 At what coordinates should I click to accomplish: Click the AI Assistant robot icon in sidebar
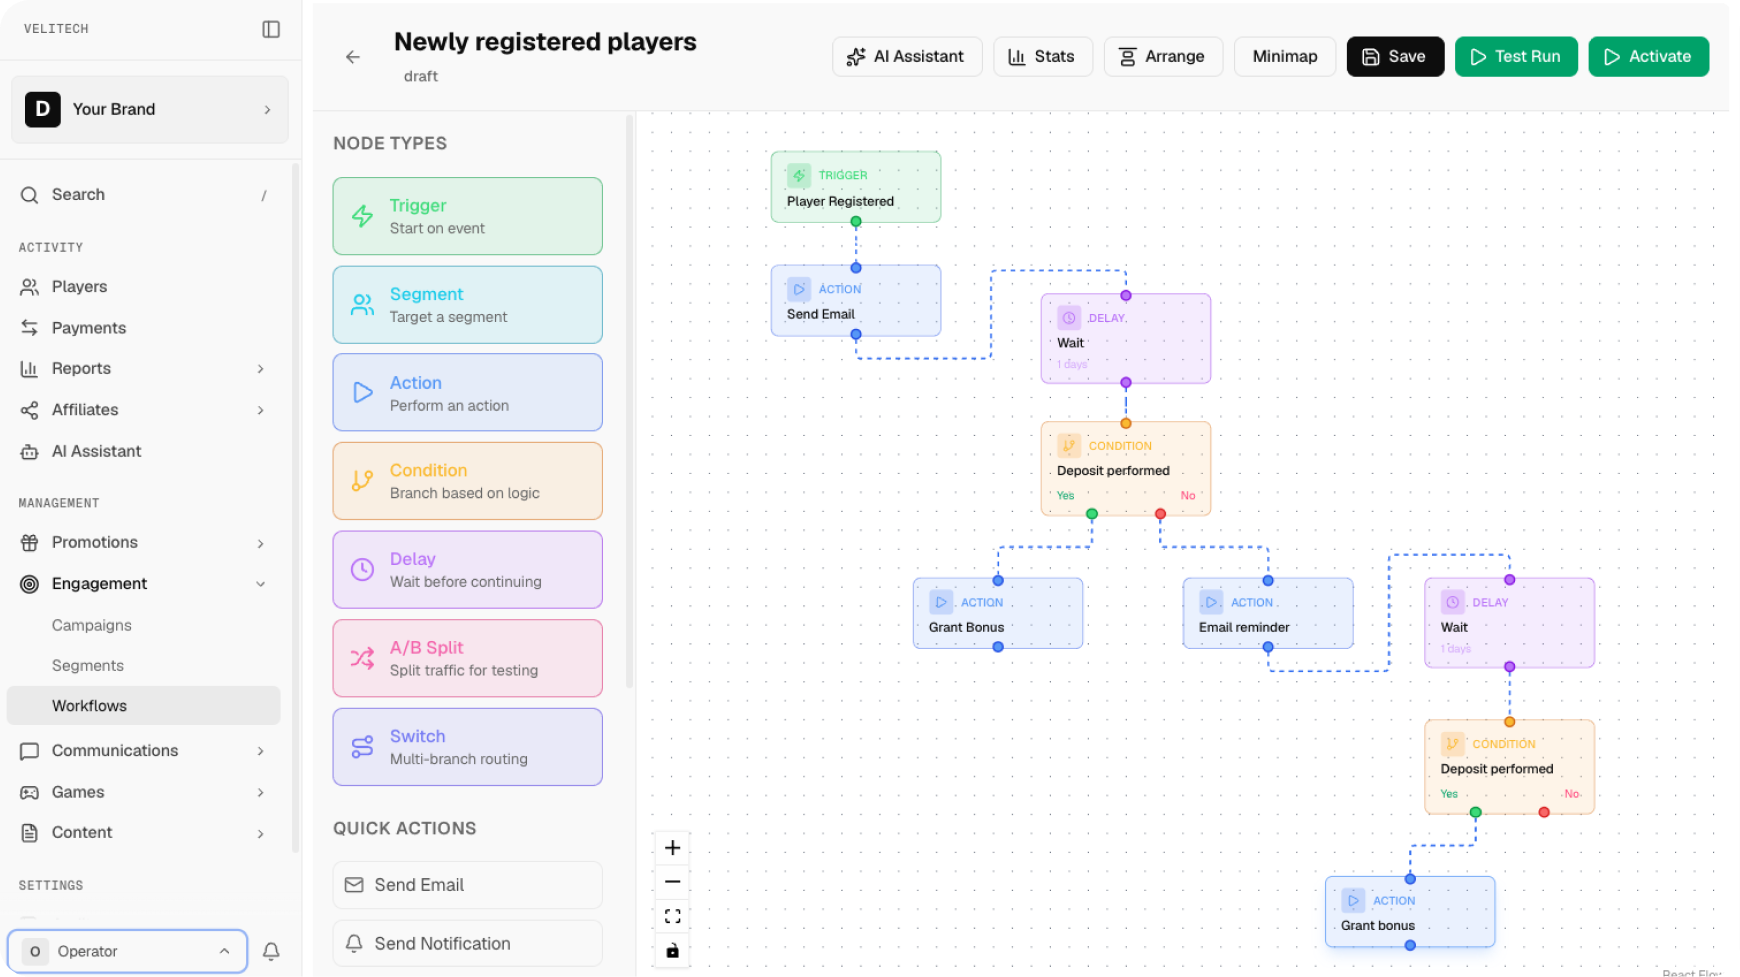(30, 452)
